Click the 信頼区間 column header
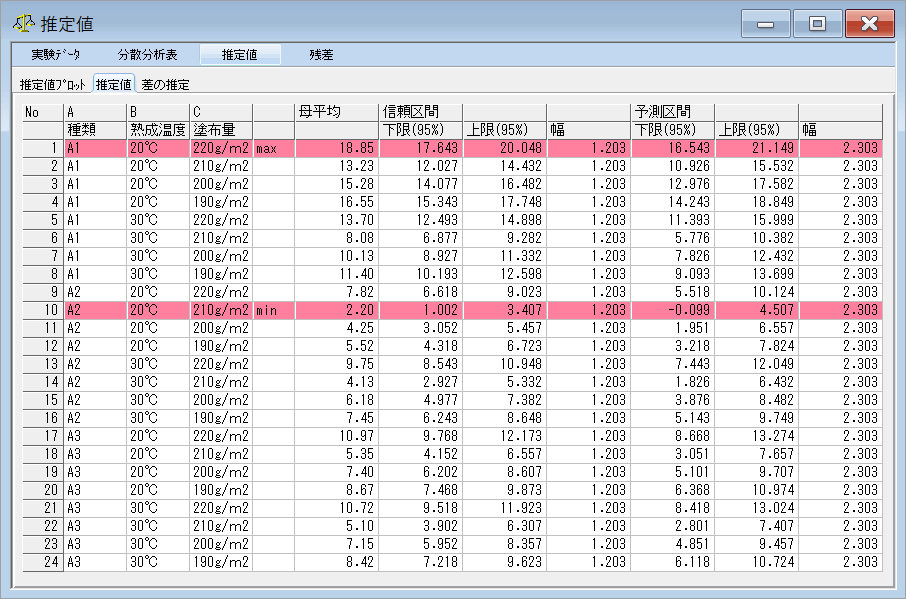Screen dimensions: 906x599 pos(410,112)
